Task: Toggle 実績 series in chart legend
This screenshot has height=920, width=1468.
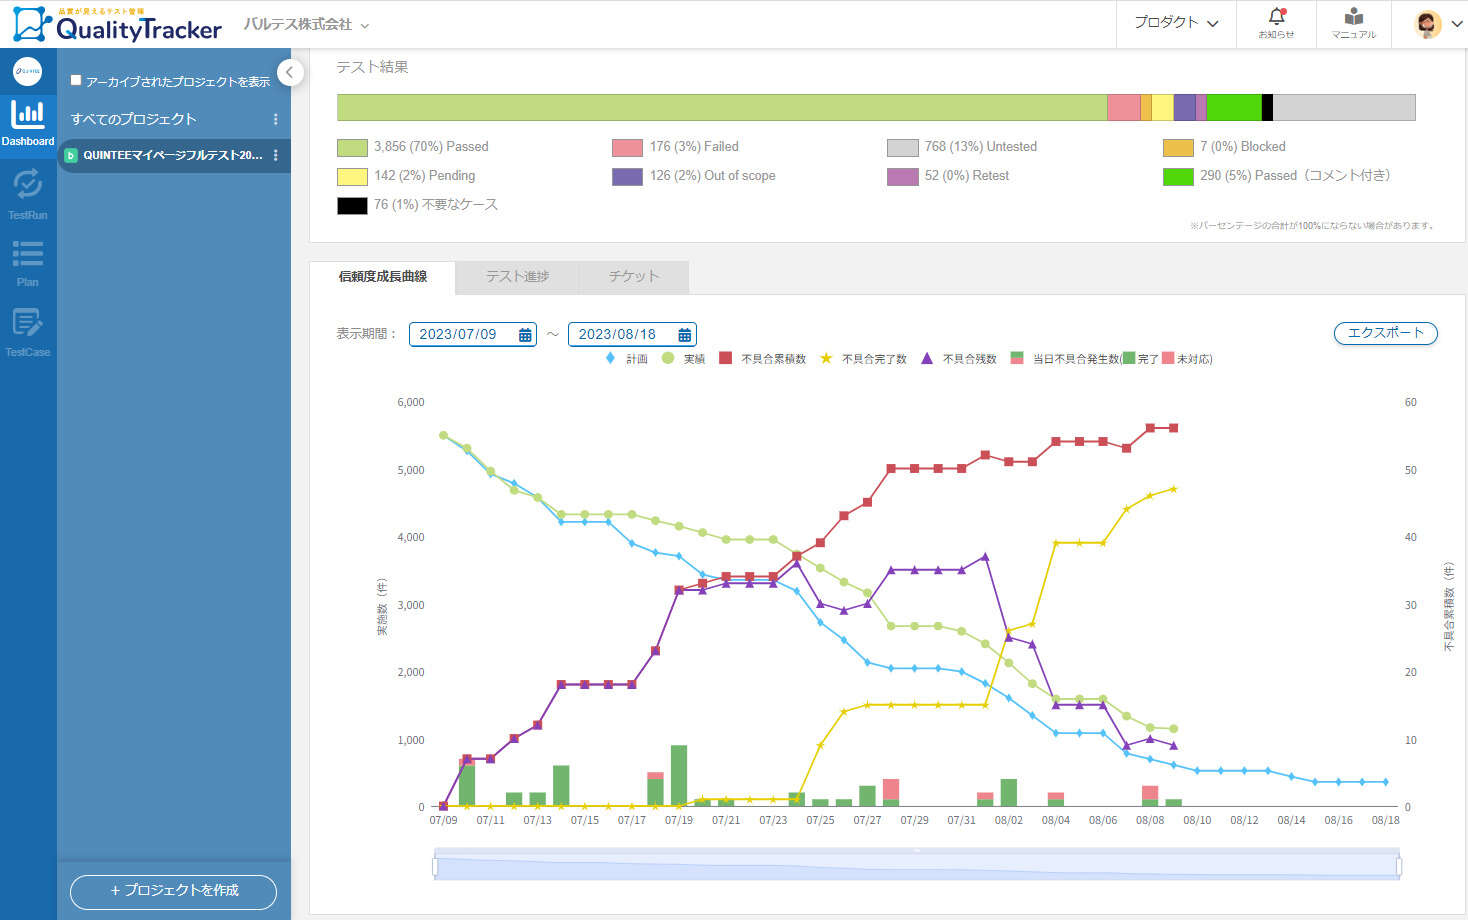Action: (x=683, y=359)
